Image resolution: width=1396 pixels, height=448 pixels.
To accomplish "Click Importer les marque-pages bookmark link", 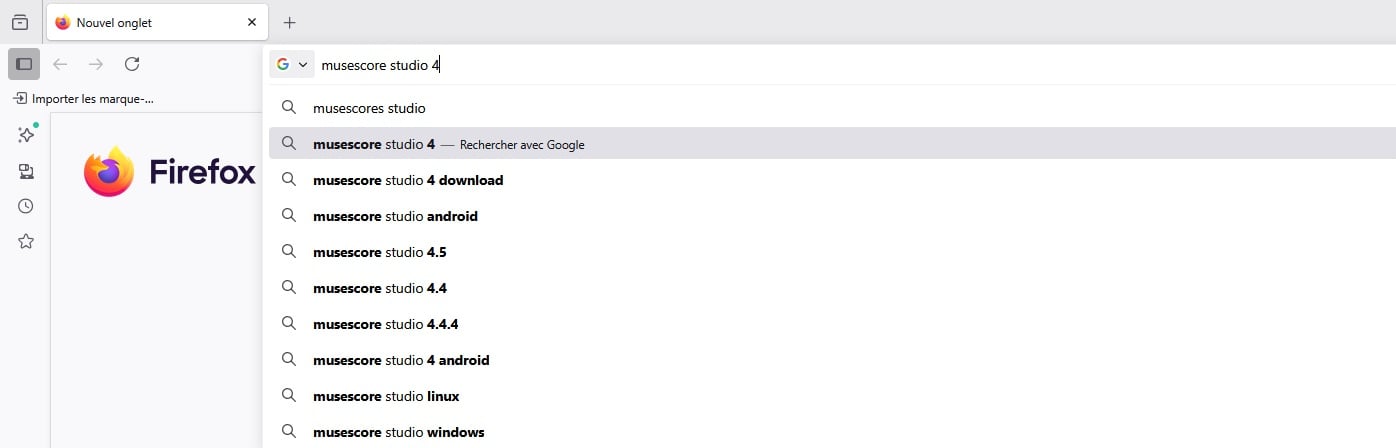I will (84, 99).
